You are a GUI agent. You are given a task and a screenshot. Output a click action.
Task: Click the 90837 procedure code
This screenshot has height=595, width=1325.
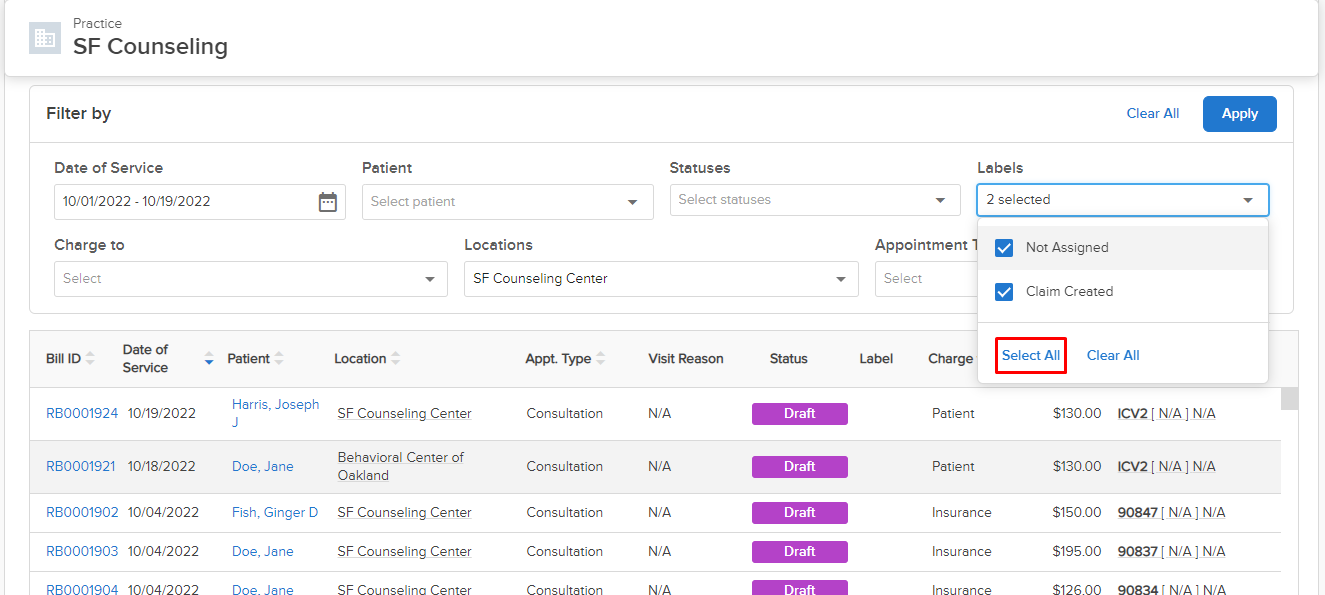1137,552
